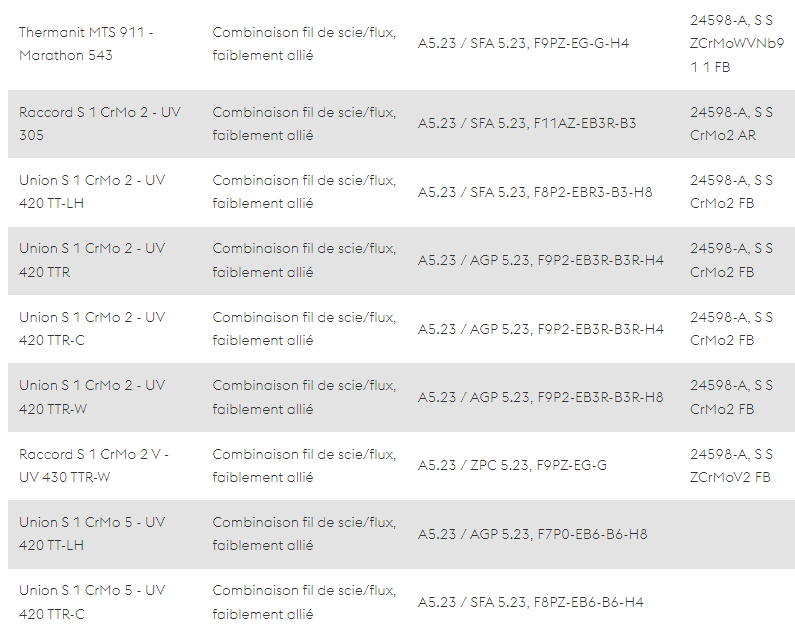Select the Union S 1 CrMo 5 - UV 420 TT-LH product

pos(92,534)
